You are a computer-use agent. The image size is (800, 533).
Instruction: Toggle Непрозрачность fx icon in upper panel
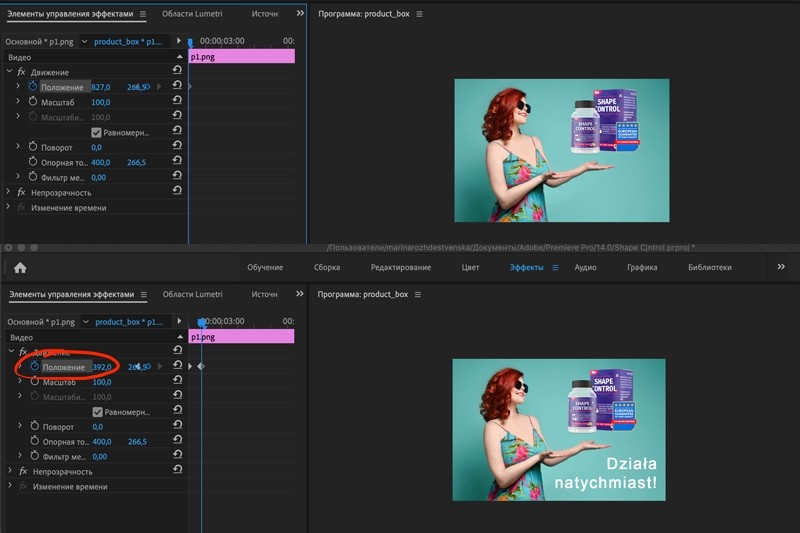point(21,192)
